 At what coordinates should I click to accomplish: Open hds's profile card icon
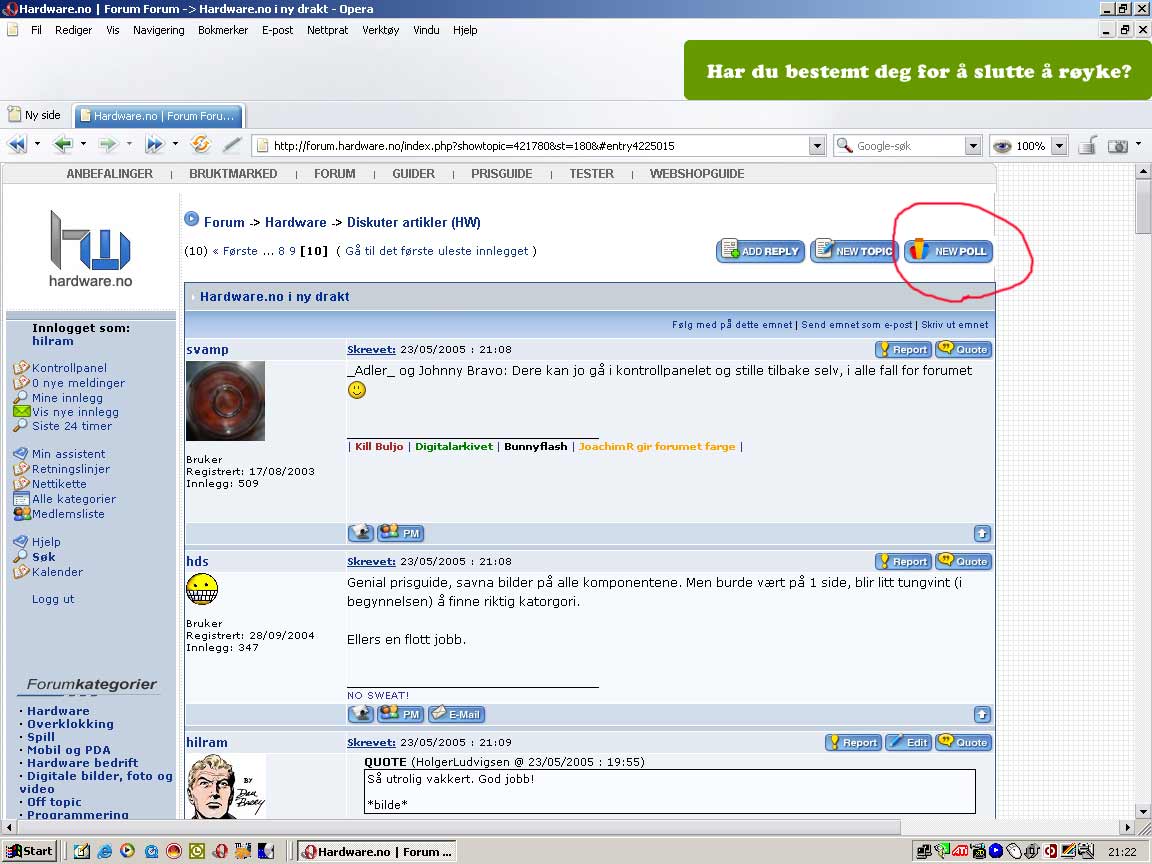pyautogui.click(x=360, y=713)
